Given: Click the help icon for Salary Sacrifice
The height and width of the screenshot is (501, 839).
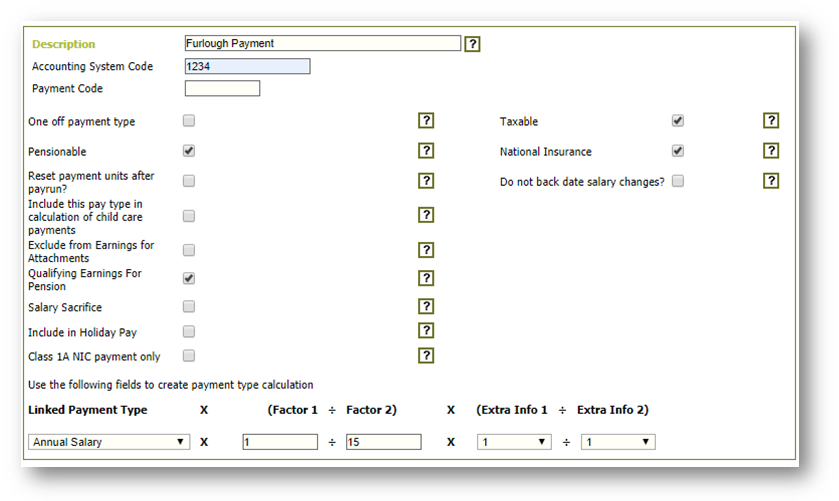Looking at the screenshot, I should click(426, 307).
